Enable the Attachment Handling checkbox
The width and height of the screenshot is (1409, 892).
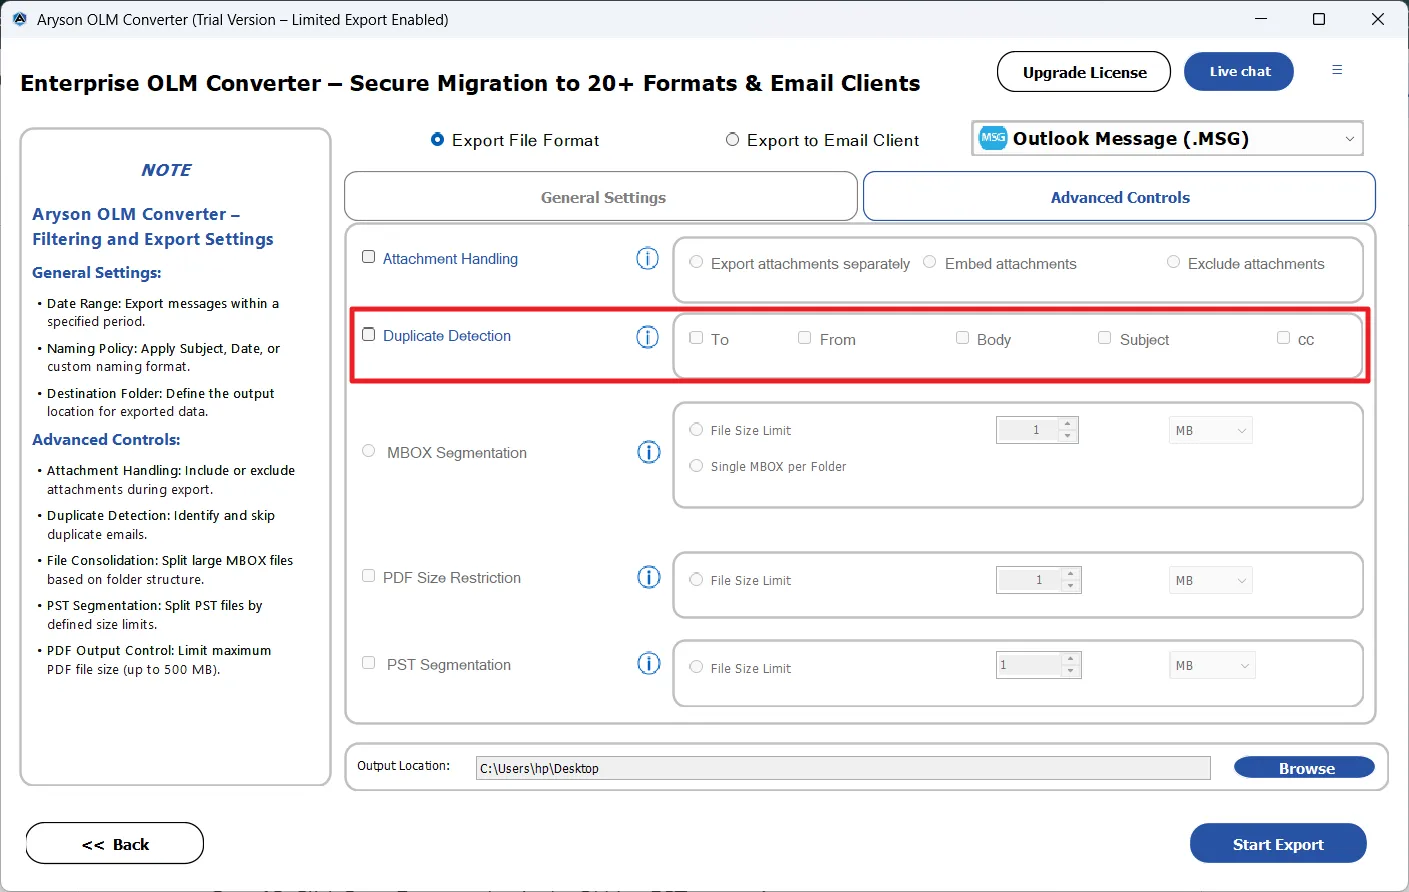369,257
